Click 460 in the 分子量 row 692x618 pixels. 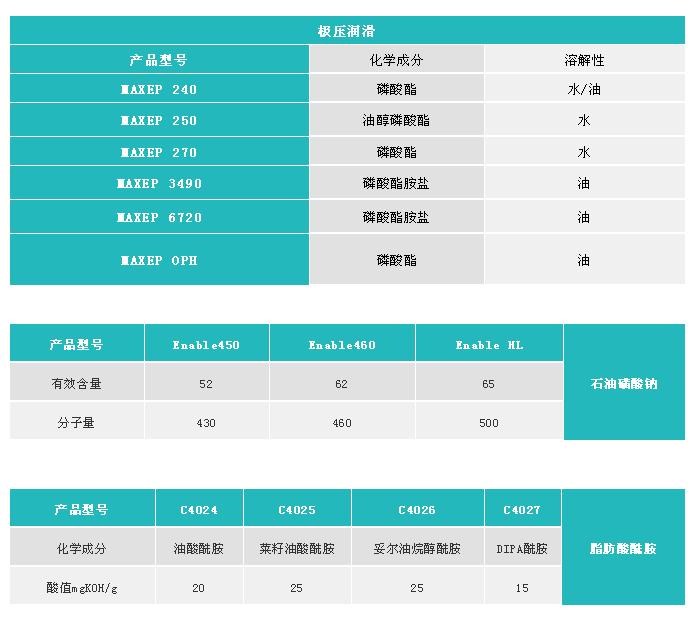click(x=342, y=422)
